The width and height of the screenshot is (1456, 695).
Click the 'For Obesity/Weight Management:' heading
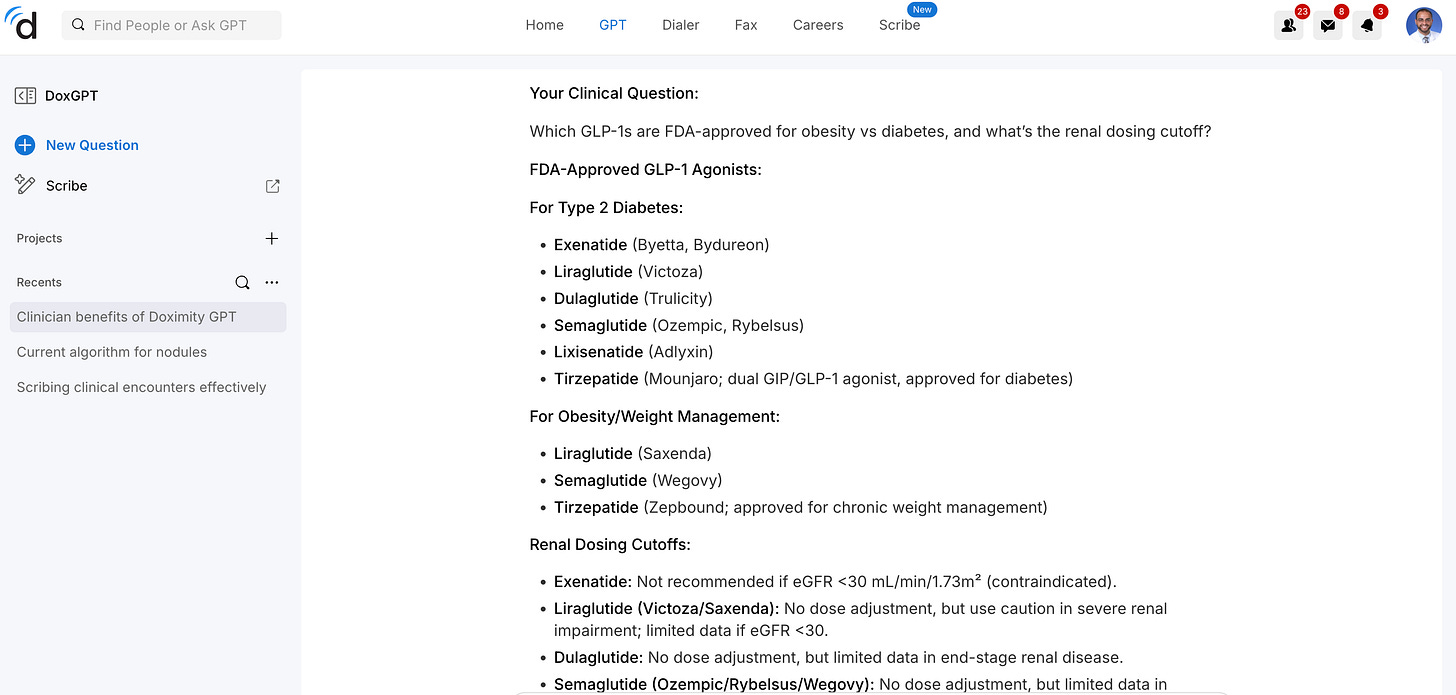tap(655, 416)
